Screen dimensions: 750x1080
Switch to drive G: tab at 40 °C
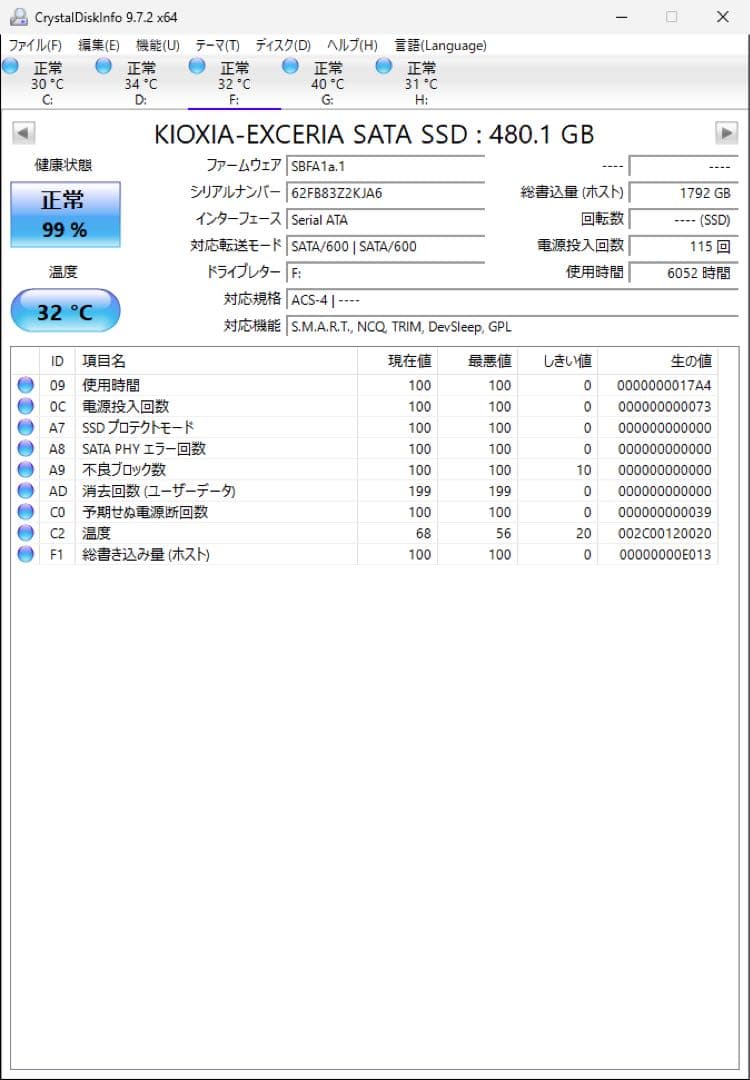tap(328, 83)
